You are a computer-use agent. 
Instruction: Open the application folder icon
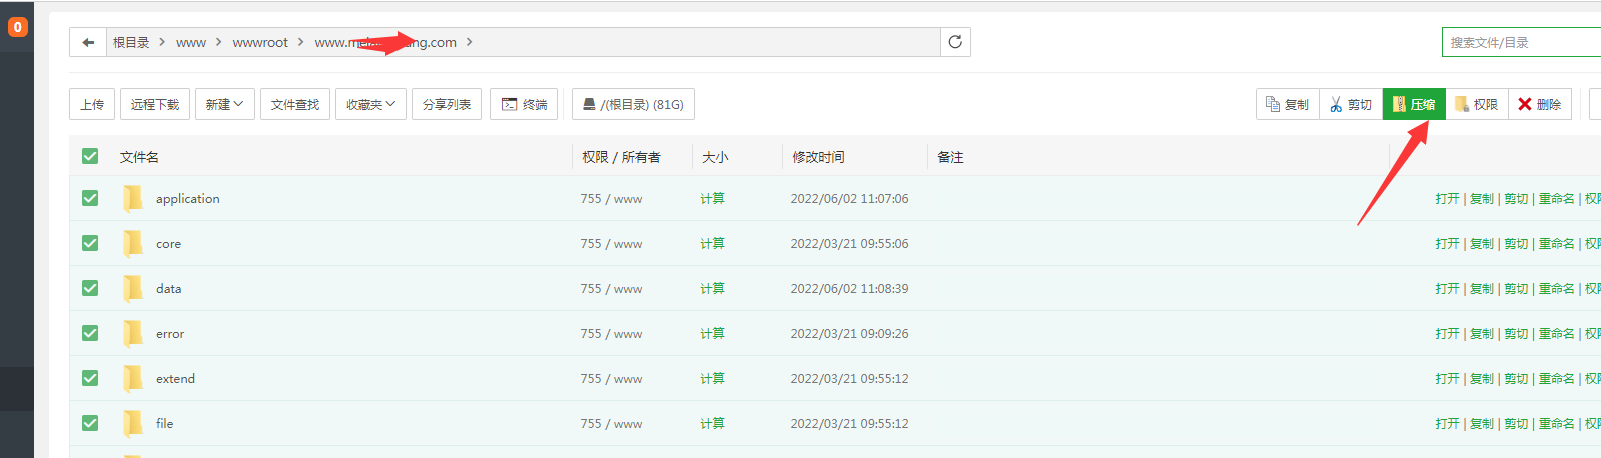click(133, 199)
